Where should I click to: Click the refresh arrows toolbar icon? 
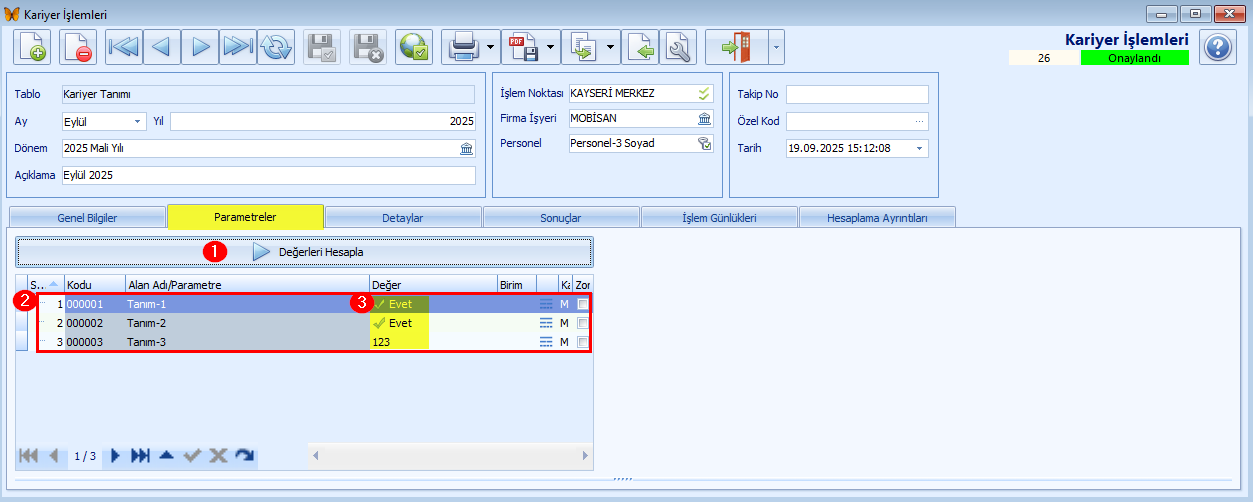click(275, 47)
